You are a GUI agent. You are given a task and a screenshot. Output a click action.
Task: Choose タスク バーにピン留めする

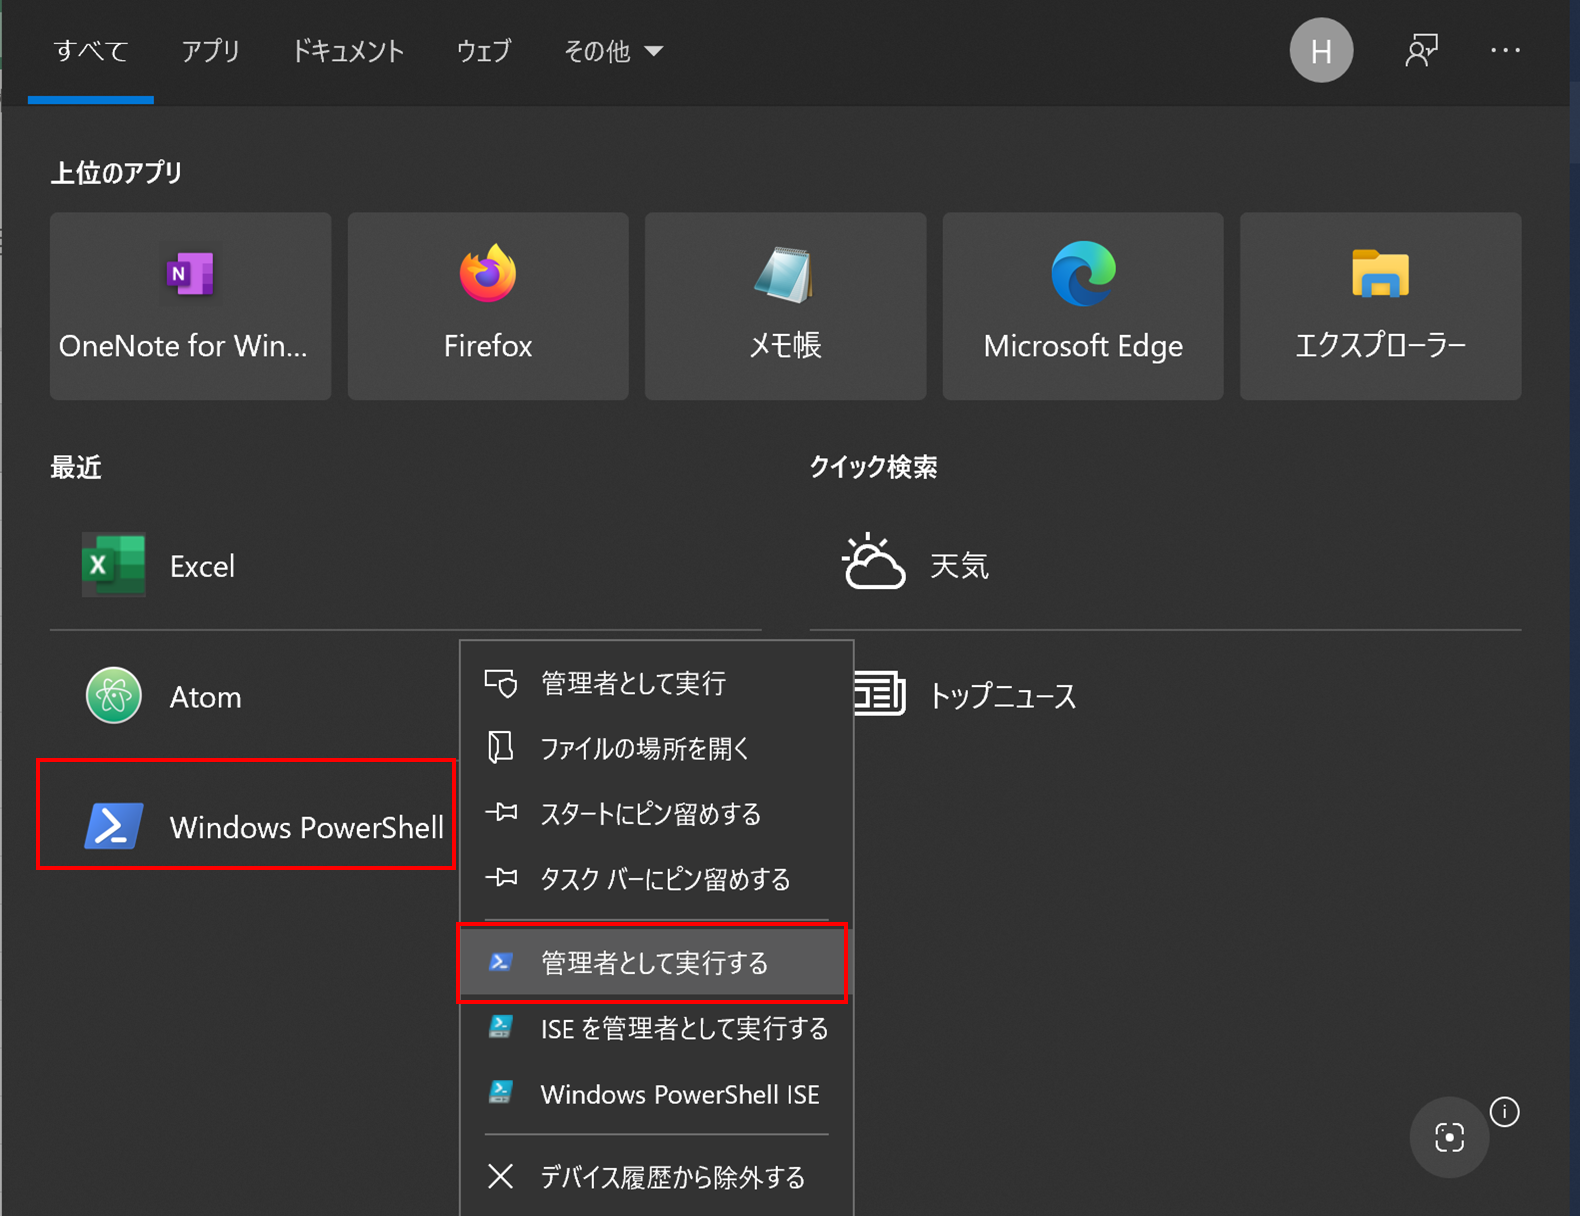656,879
